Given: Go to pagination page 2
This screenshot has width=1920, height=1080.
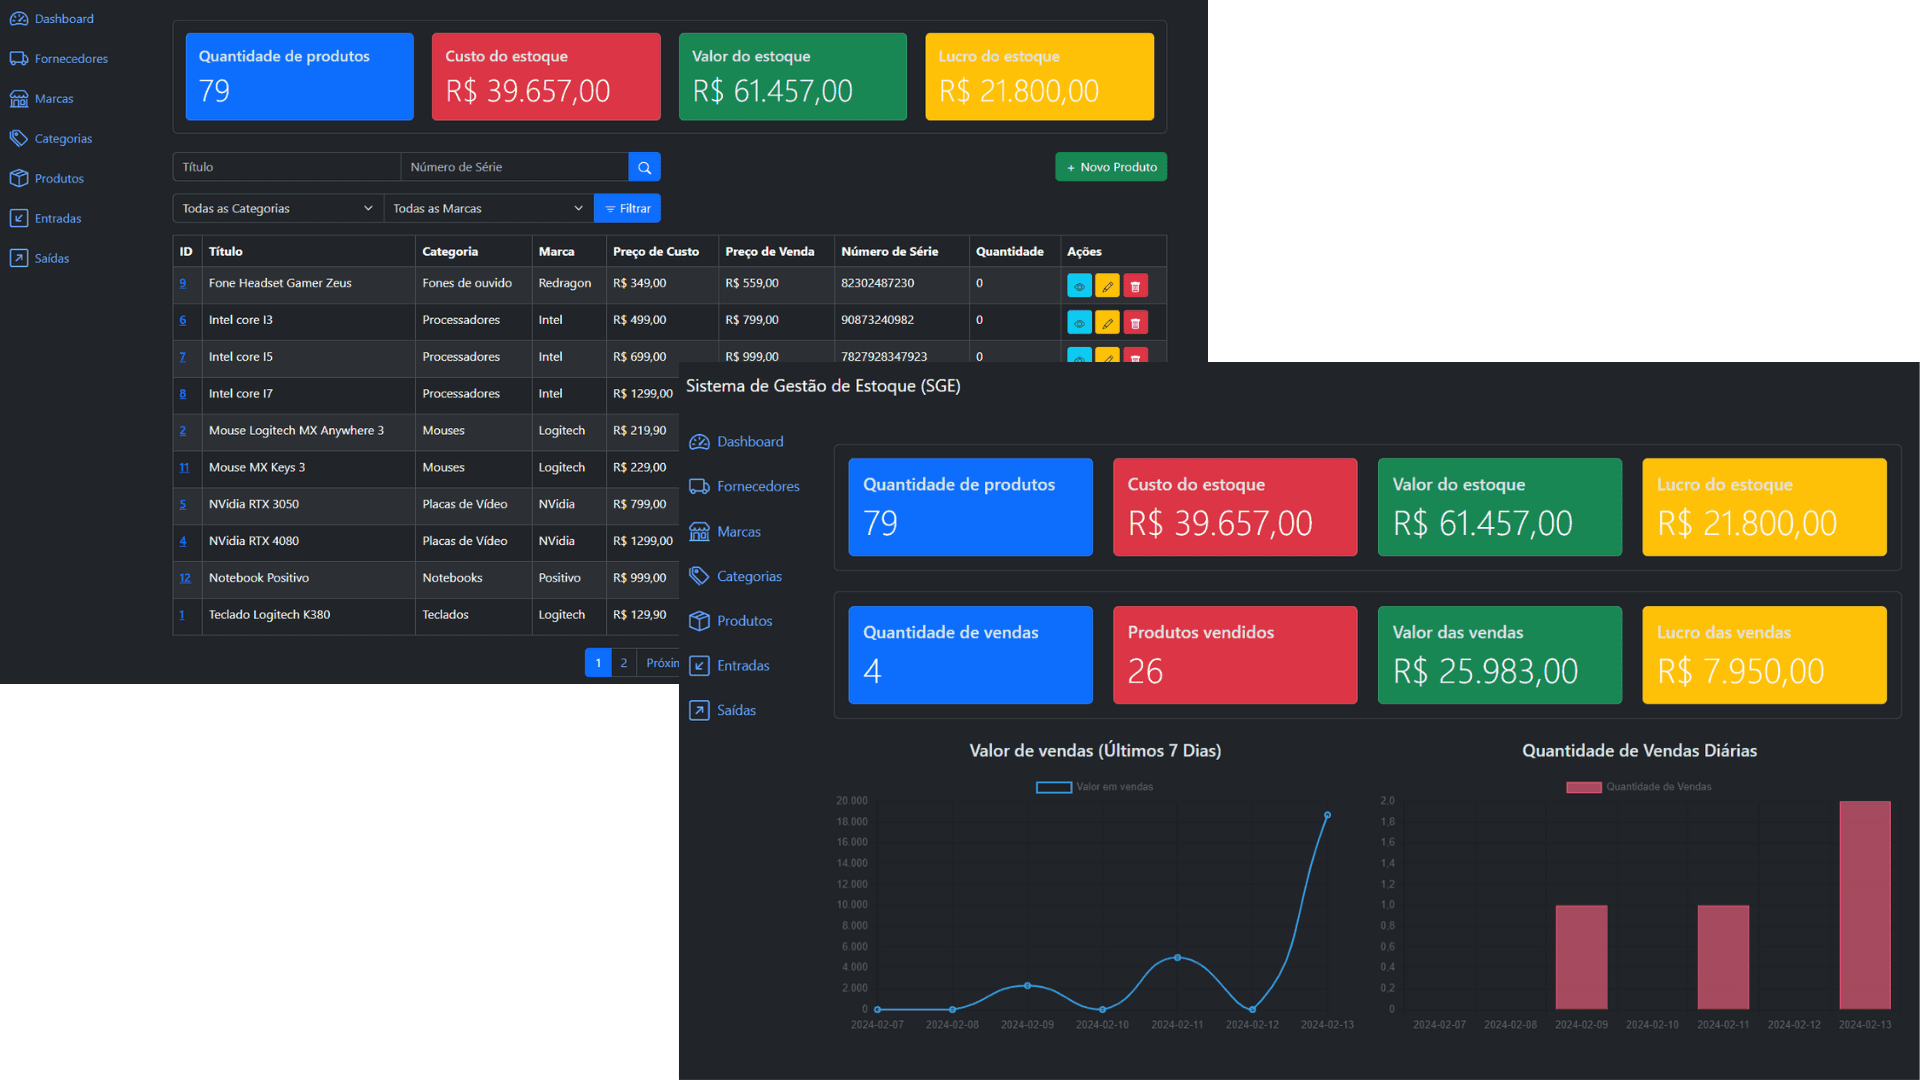Looking at the screenshot, I should pos(624,663).
